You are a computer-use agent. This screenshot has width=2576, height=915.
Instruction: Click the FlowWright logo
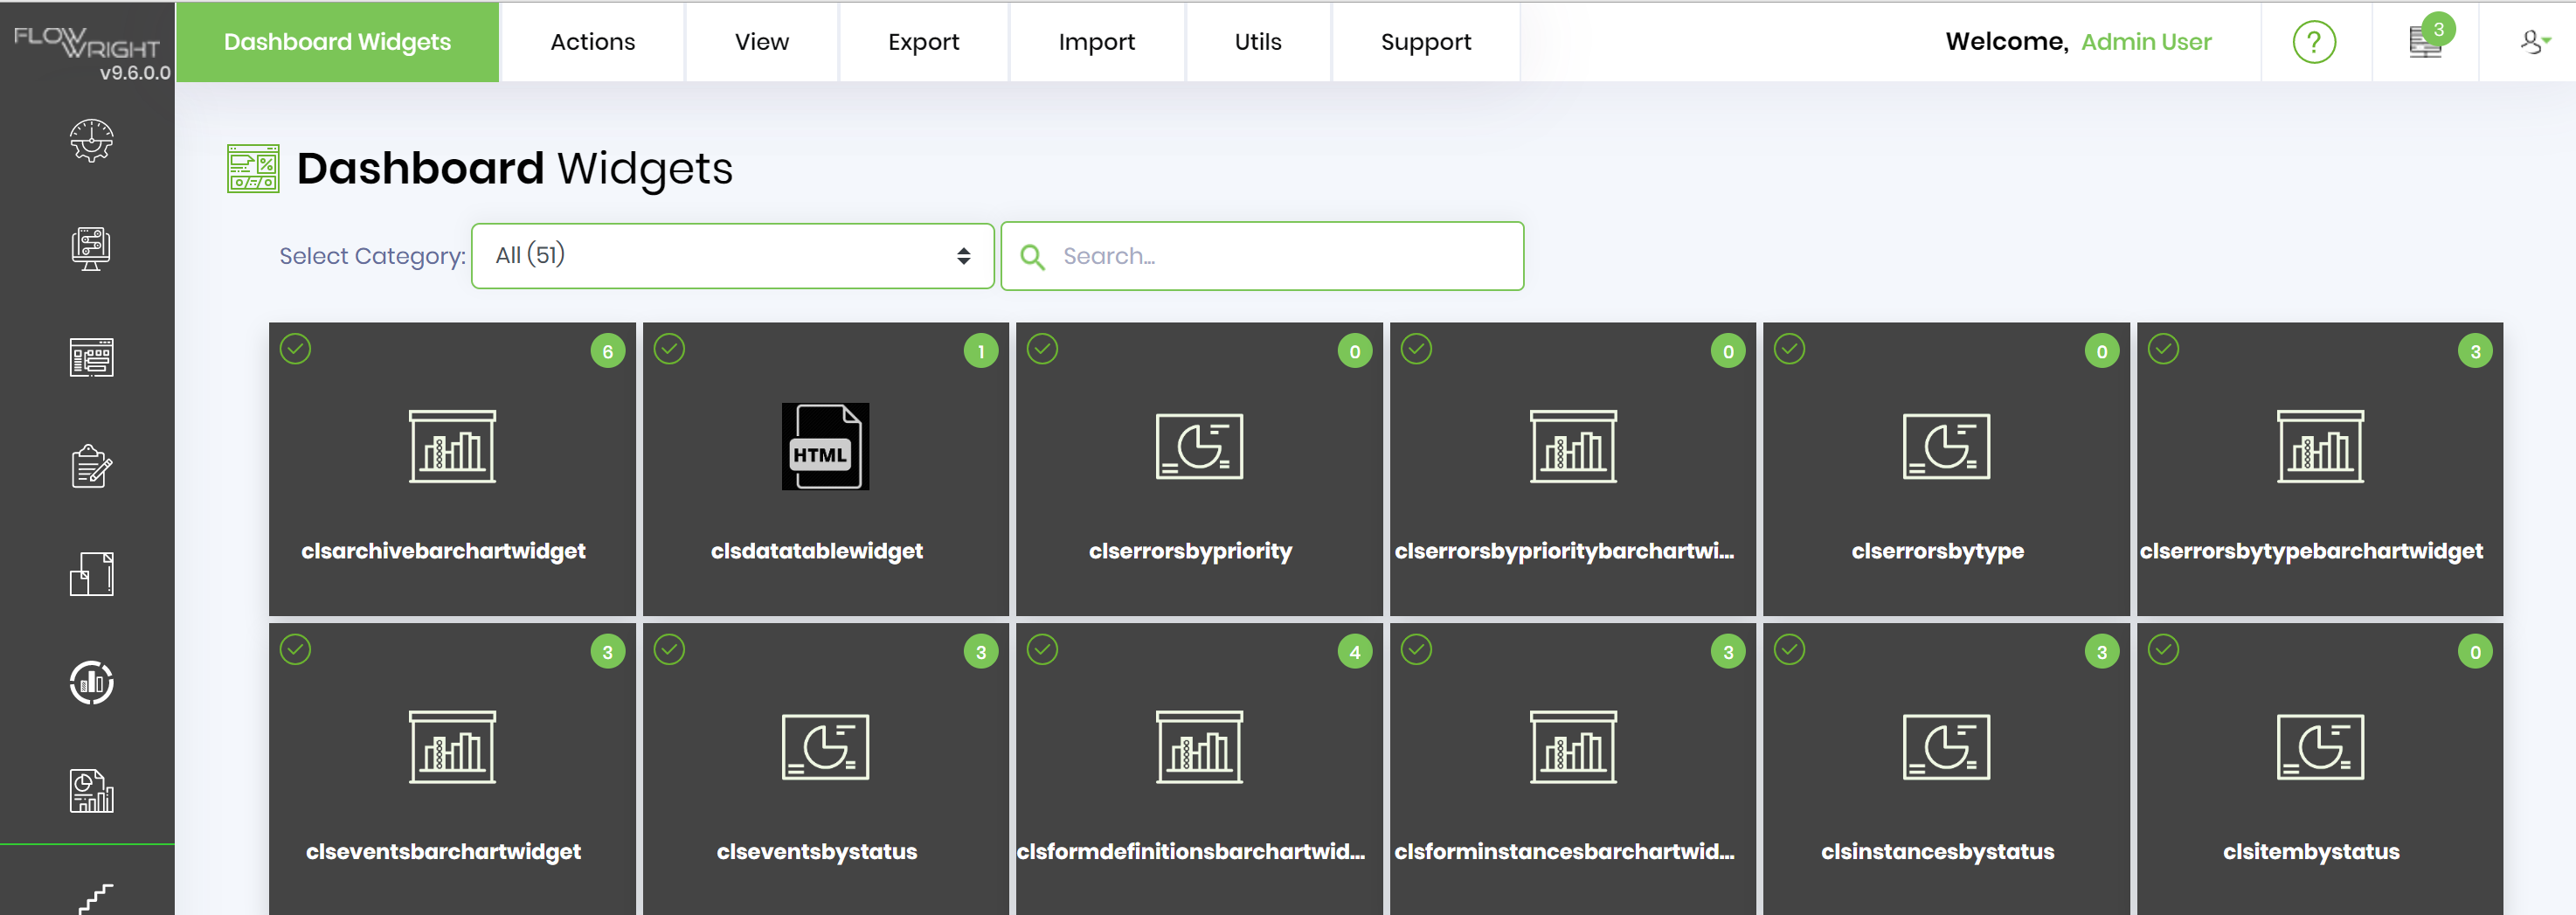(x=85, y=40)
